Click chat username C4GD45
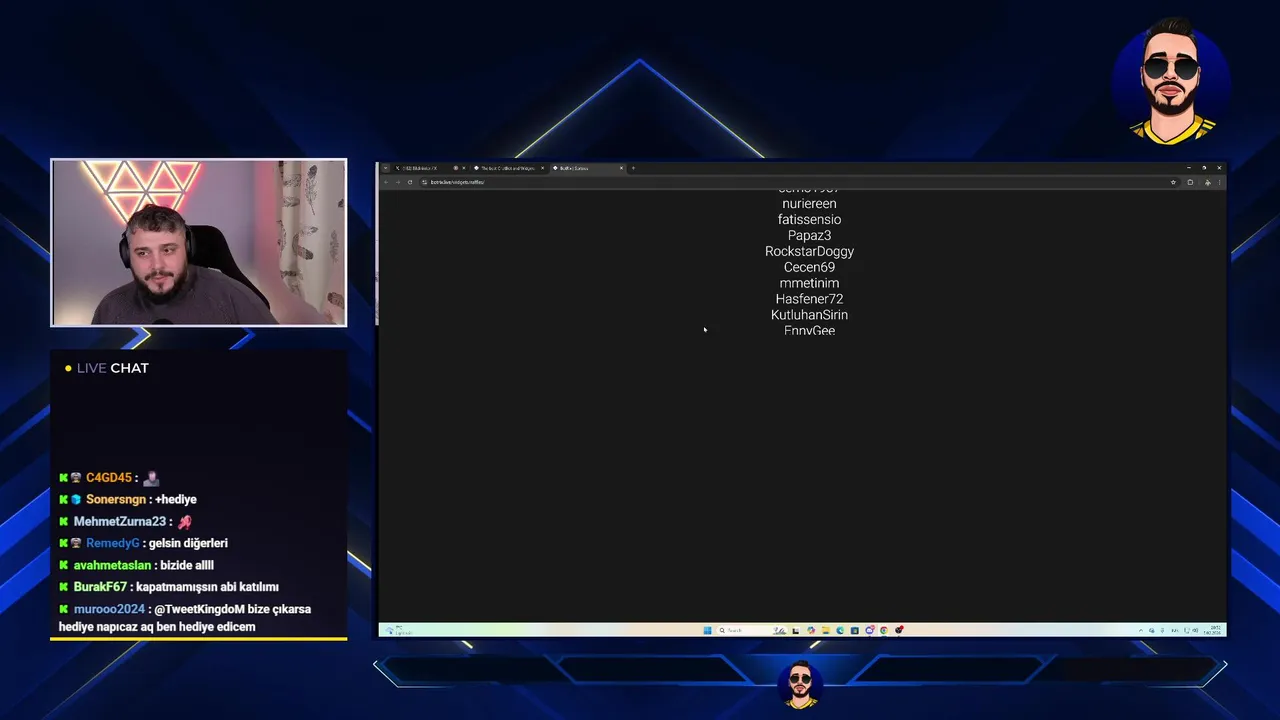This screenshot has width=1280, height=720. (x=109, y=478)
